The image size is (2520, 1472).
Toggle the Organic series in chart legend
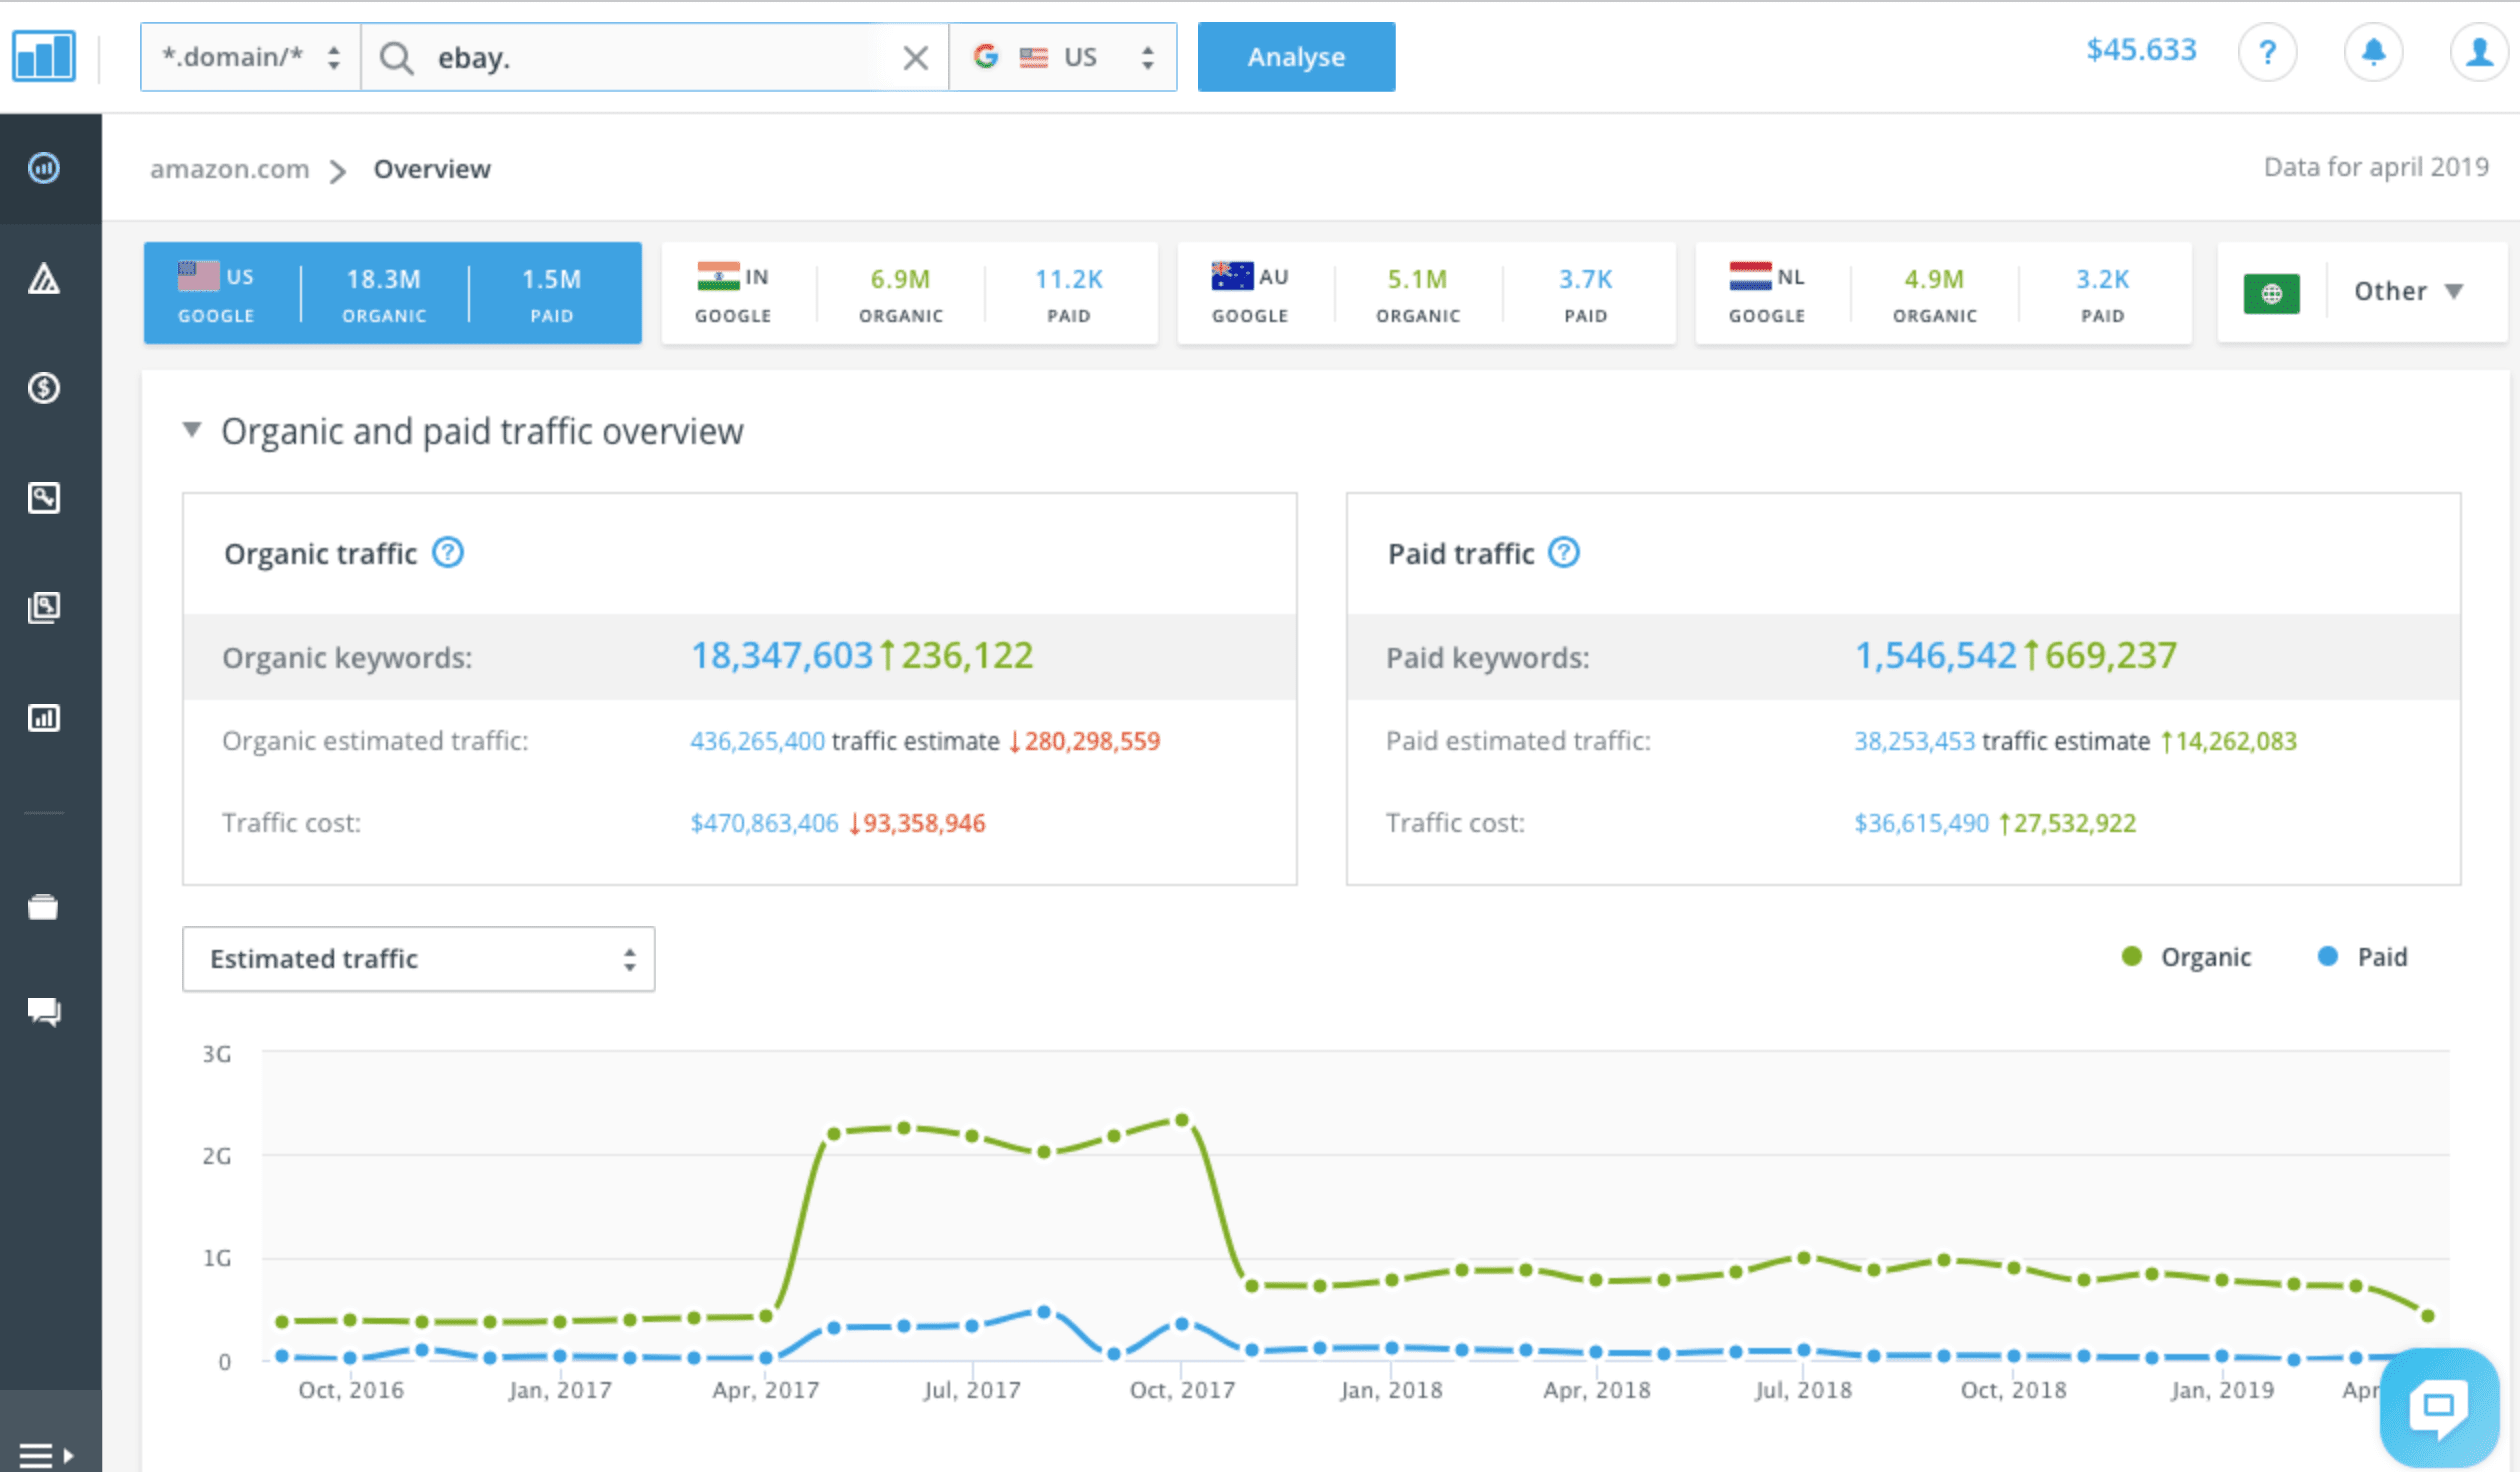click(2186, 957)
